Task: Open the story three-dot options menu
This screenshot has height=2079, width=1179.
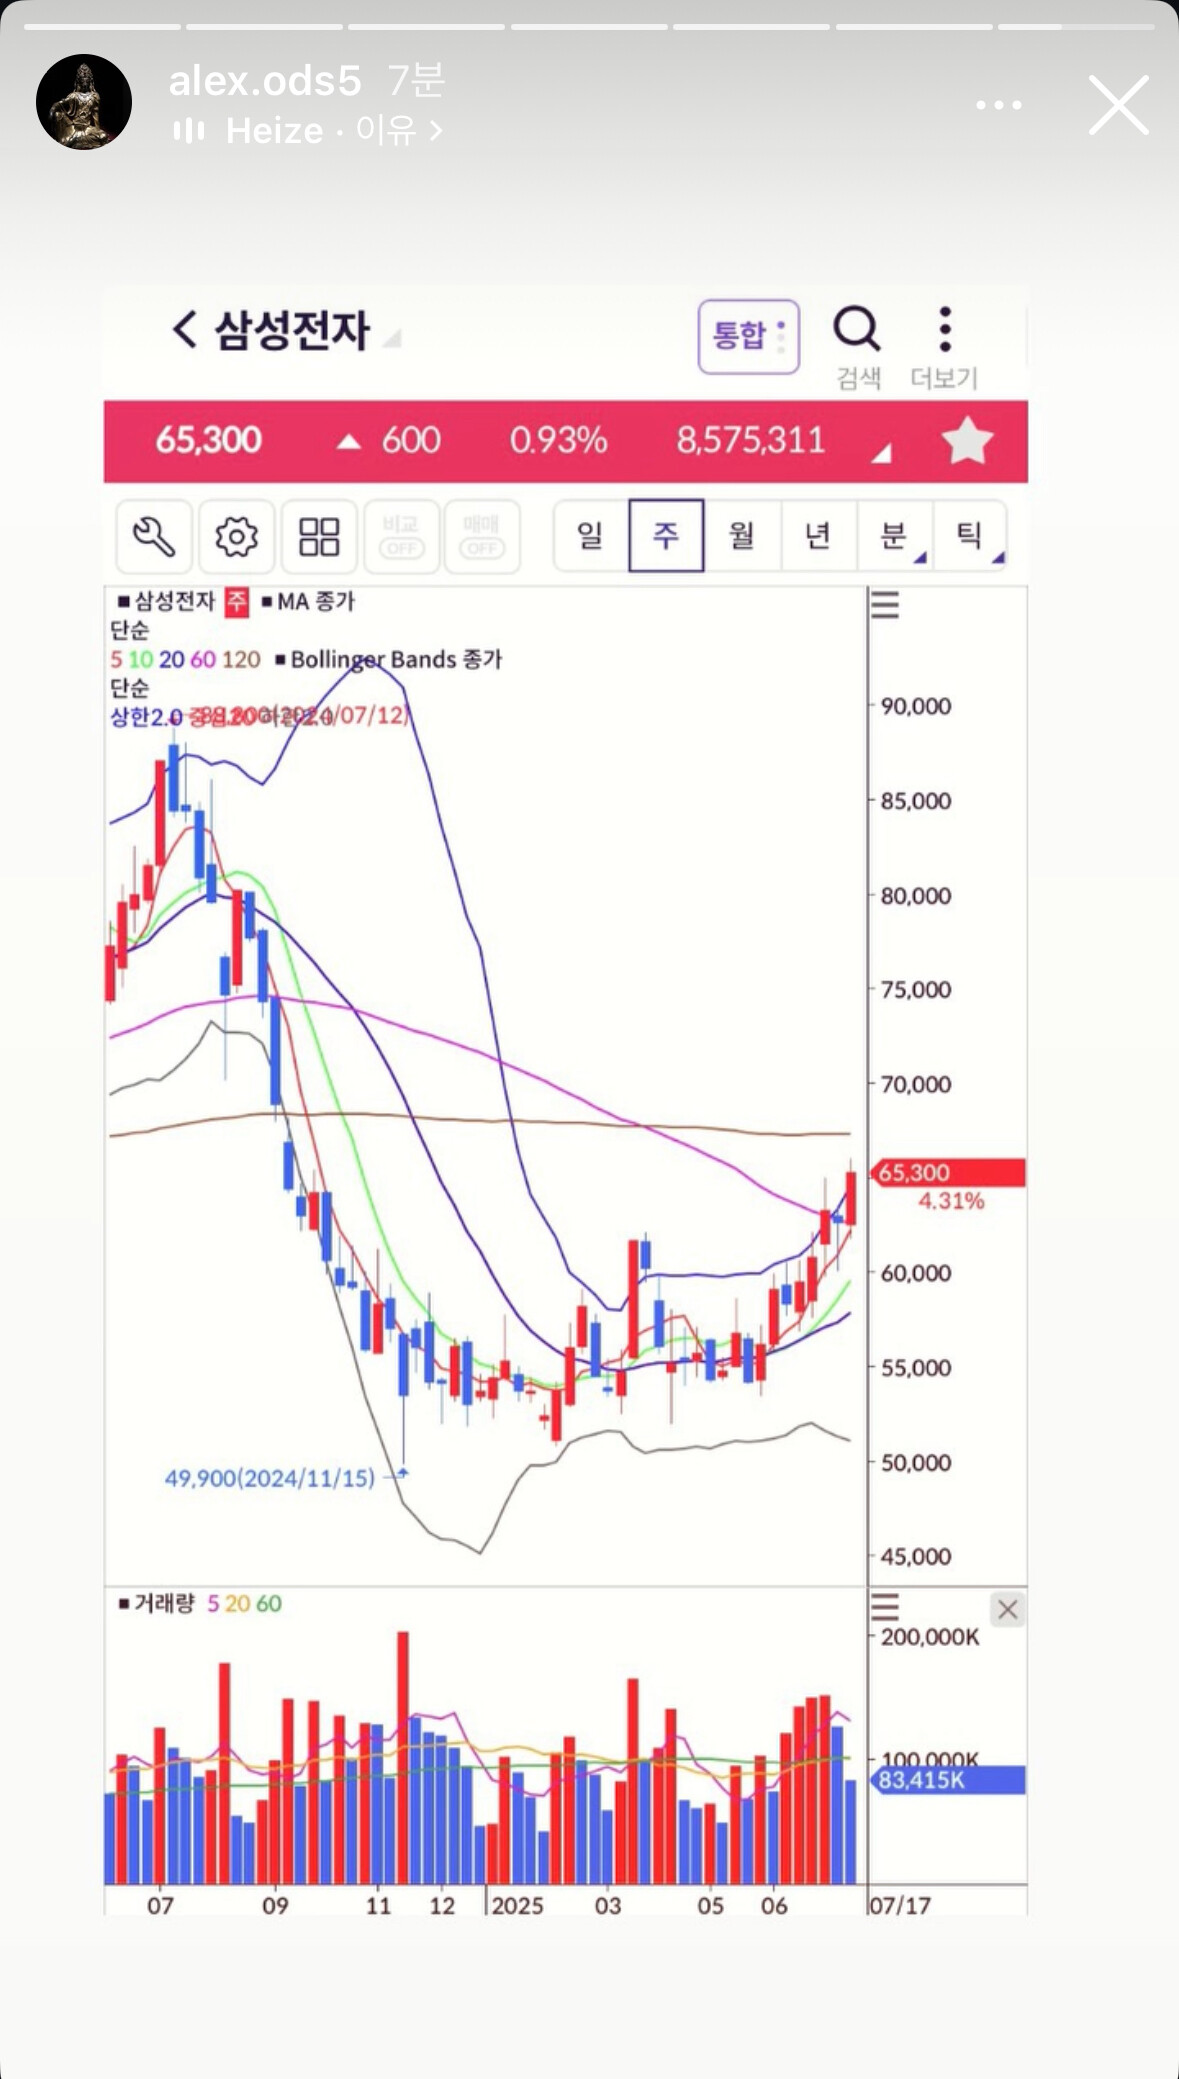Action: (x=998, y=105)
